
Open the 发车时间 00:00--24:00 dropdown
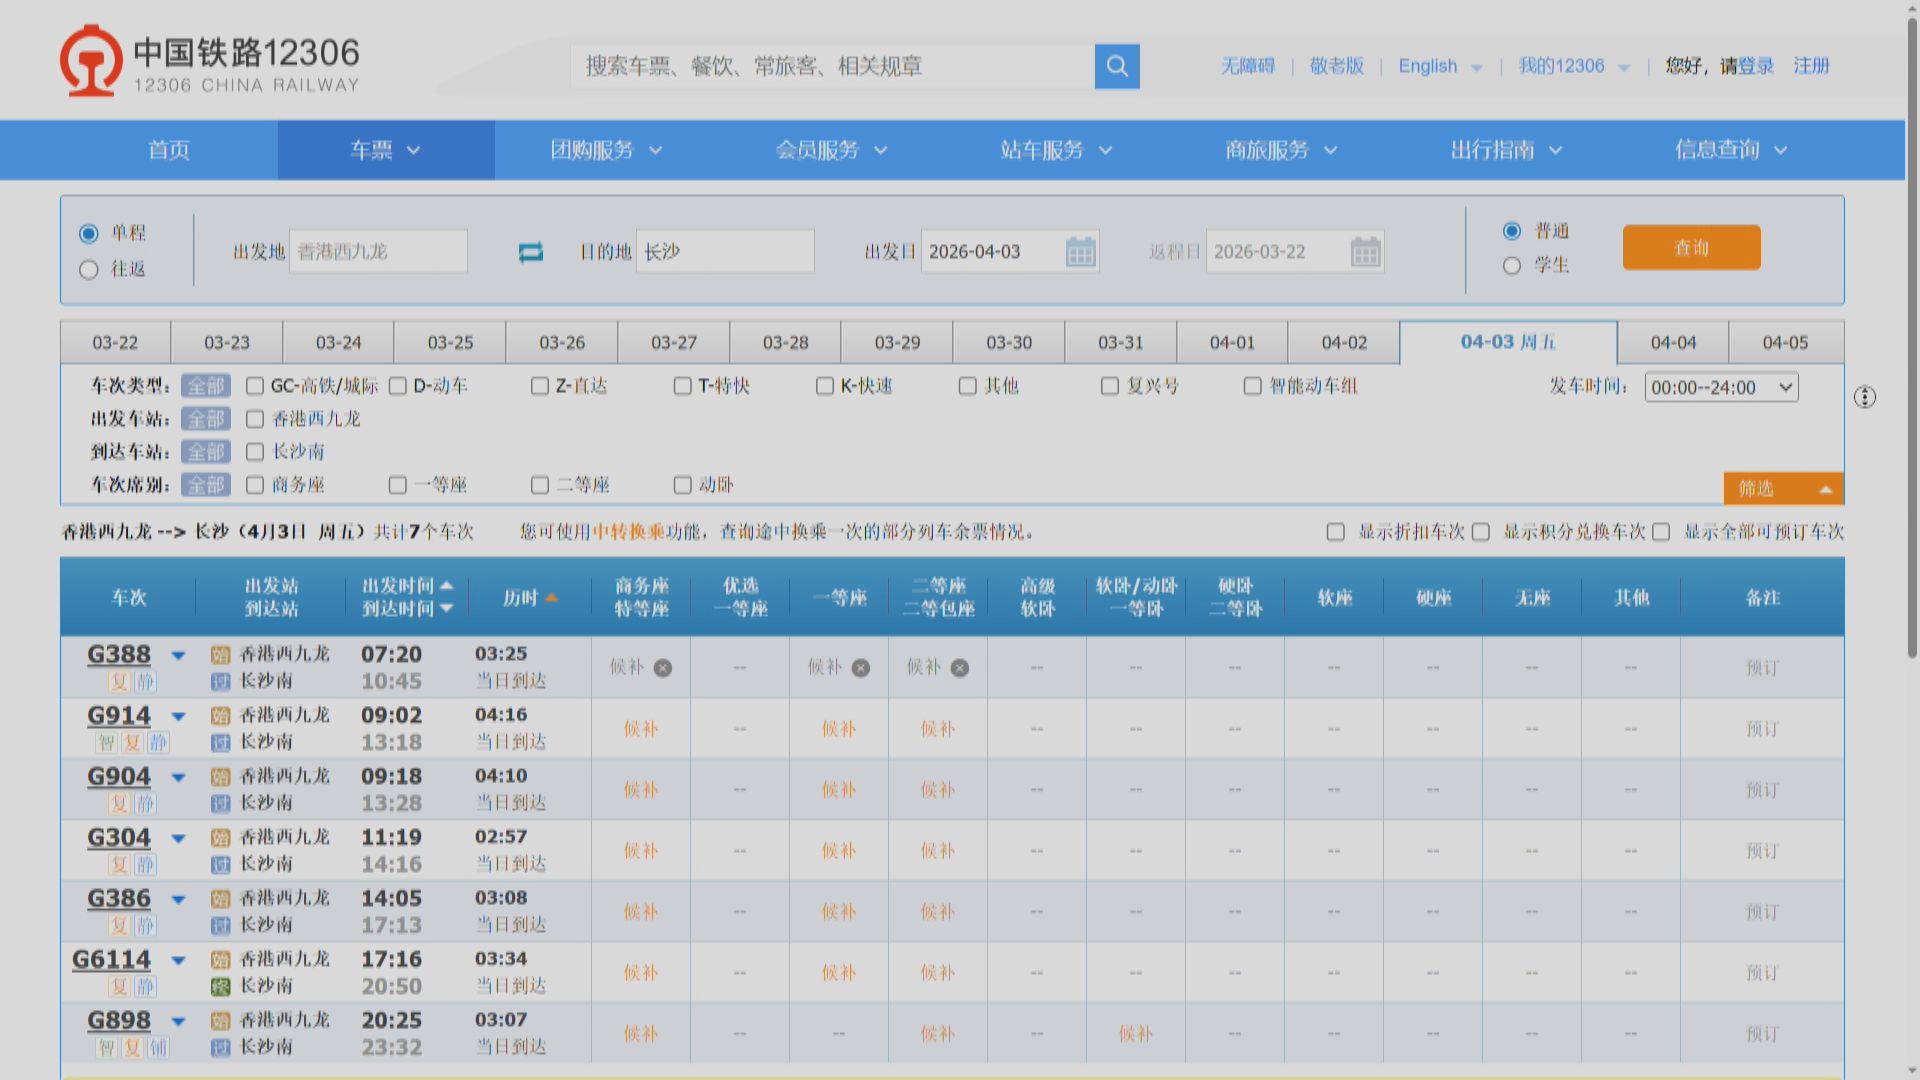[x=1721, y=387]
